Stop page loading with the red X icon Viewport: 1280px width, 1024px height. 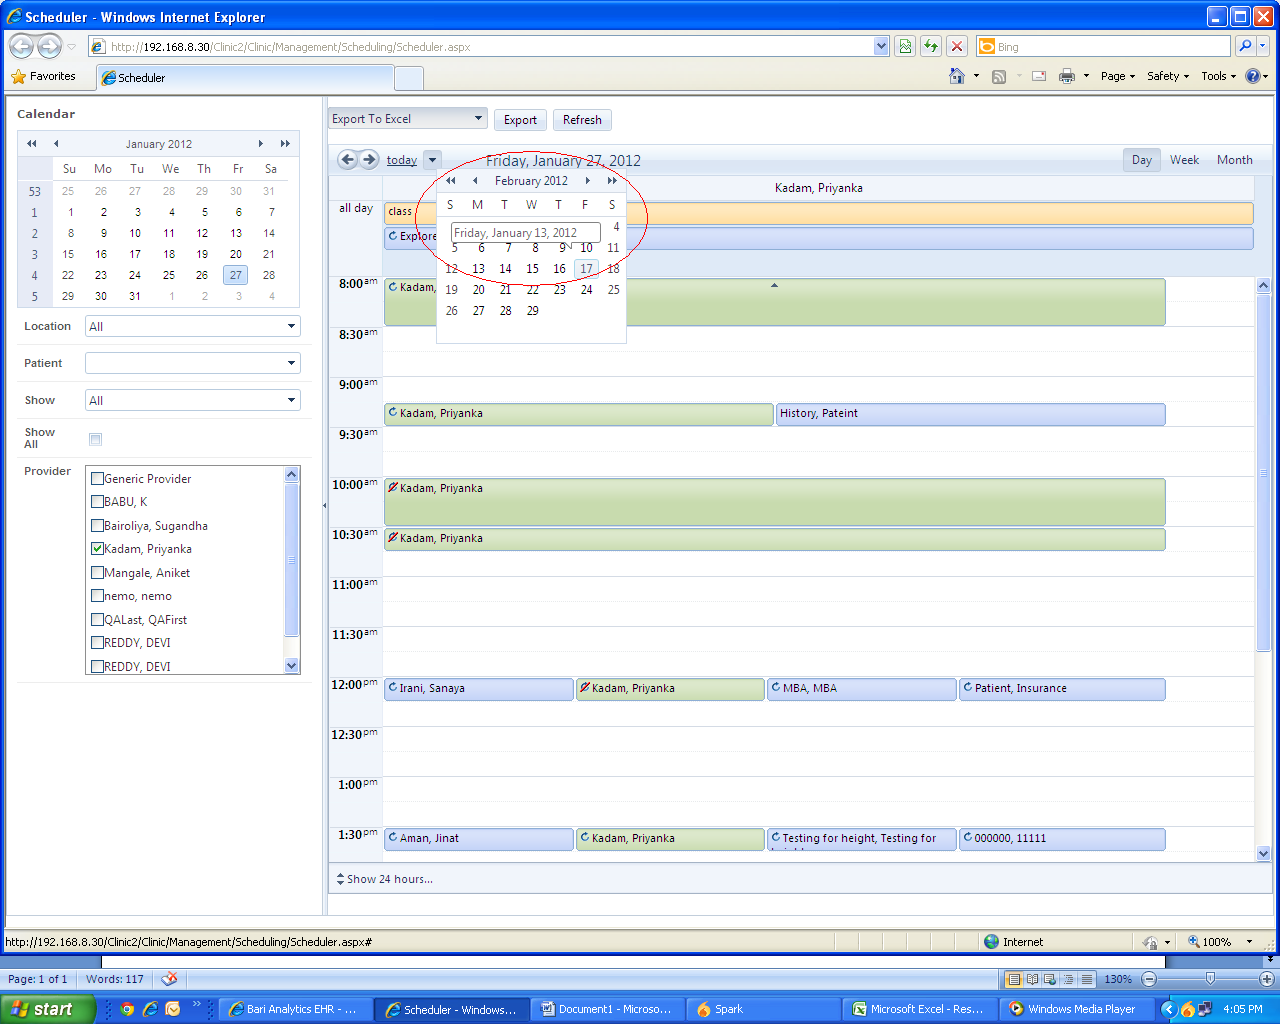click(957, 46)
